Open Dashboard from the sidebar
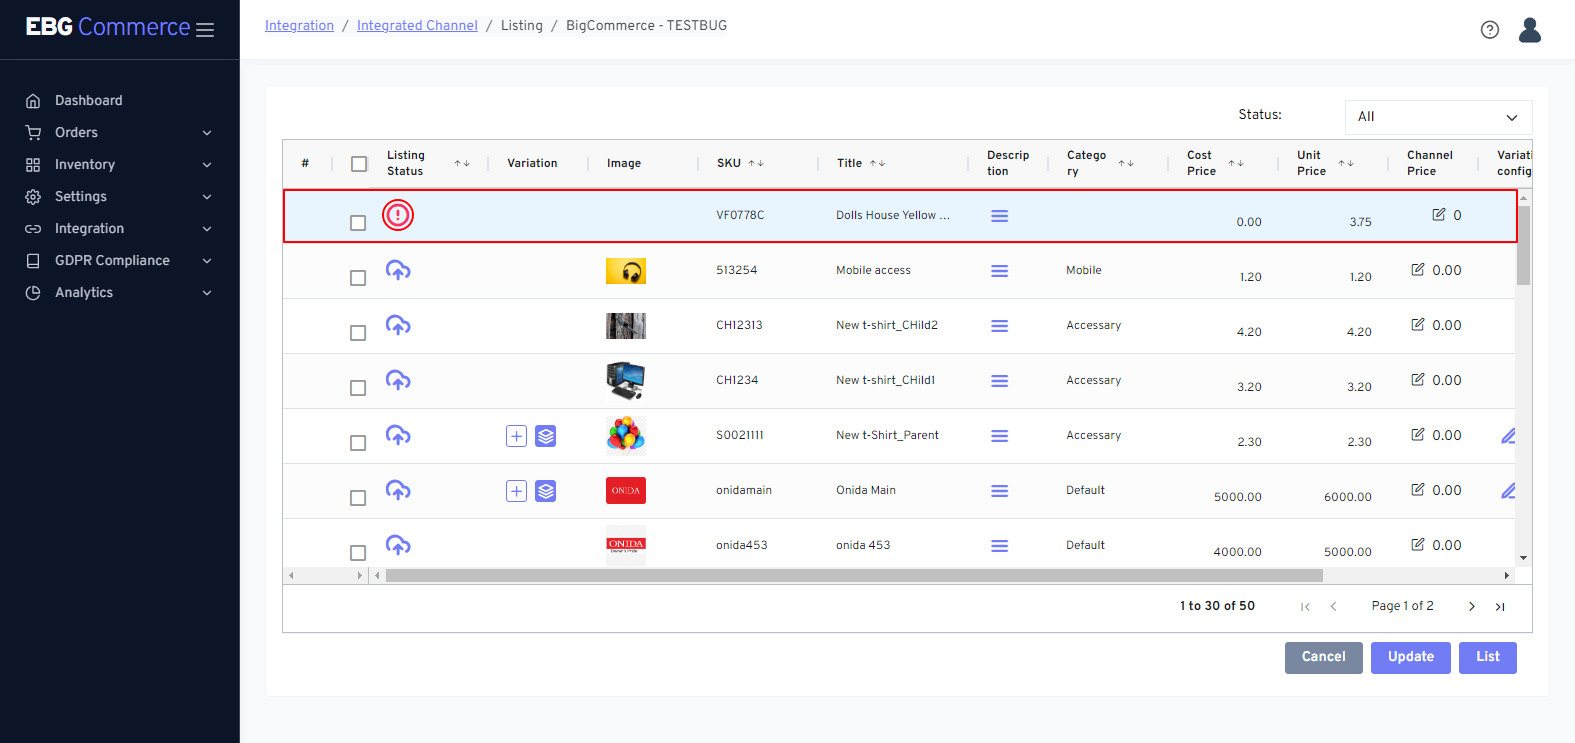This screenshot has width=1575, height=743. pos(88,100)
